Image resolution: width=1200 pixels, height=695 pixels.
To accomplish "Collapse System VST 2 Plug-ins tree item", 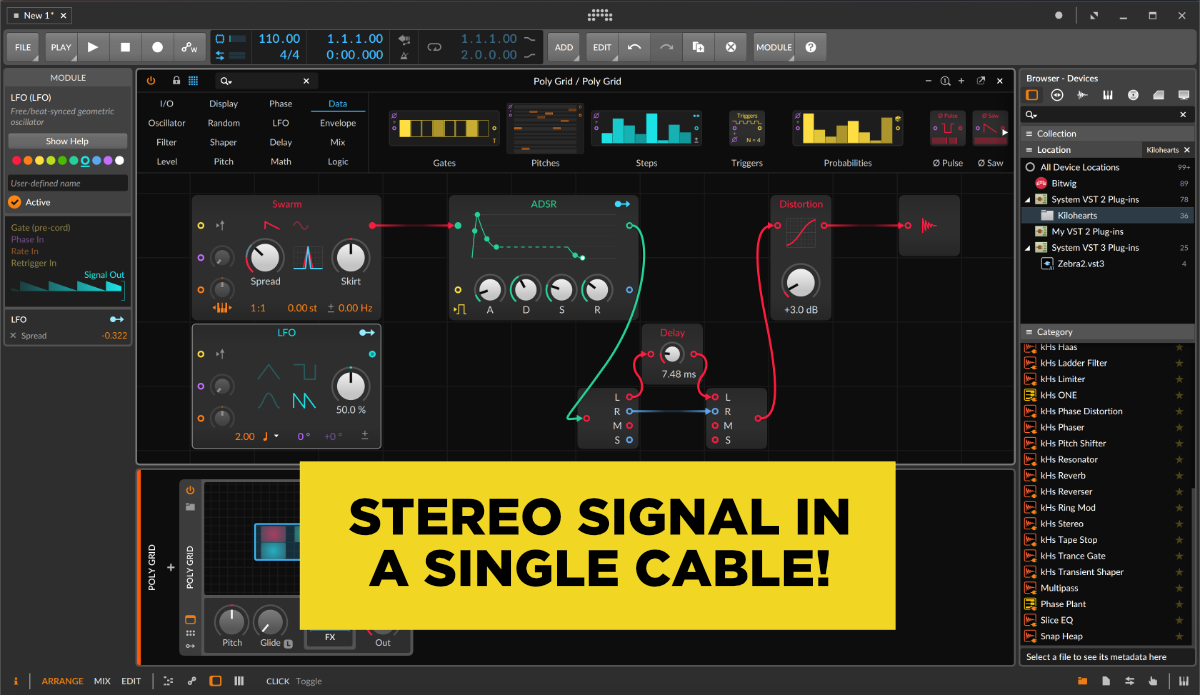I will pyautogui.click(x=1029, y=199).
